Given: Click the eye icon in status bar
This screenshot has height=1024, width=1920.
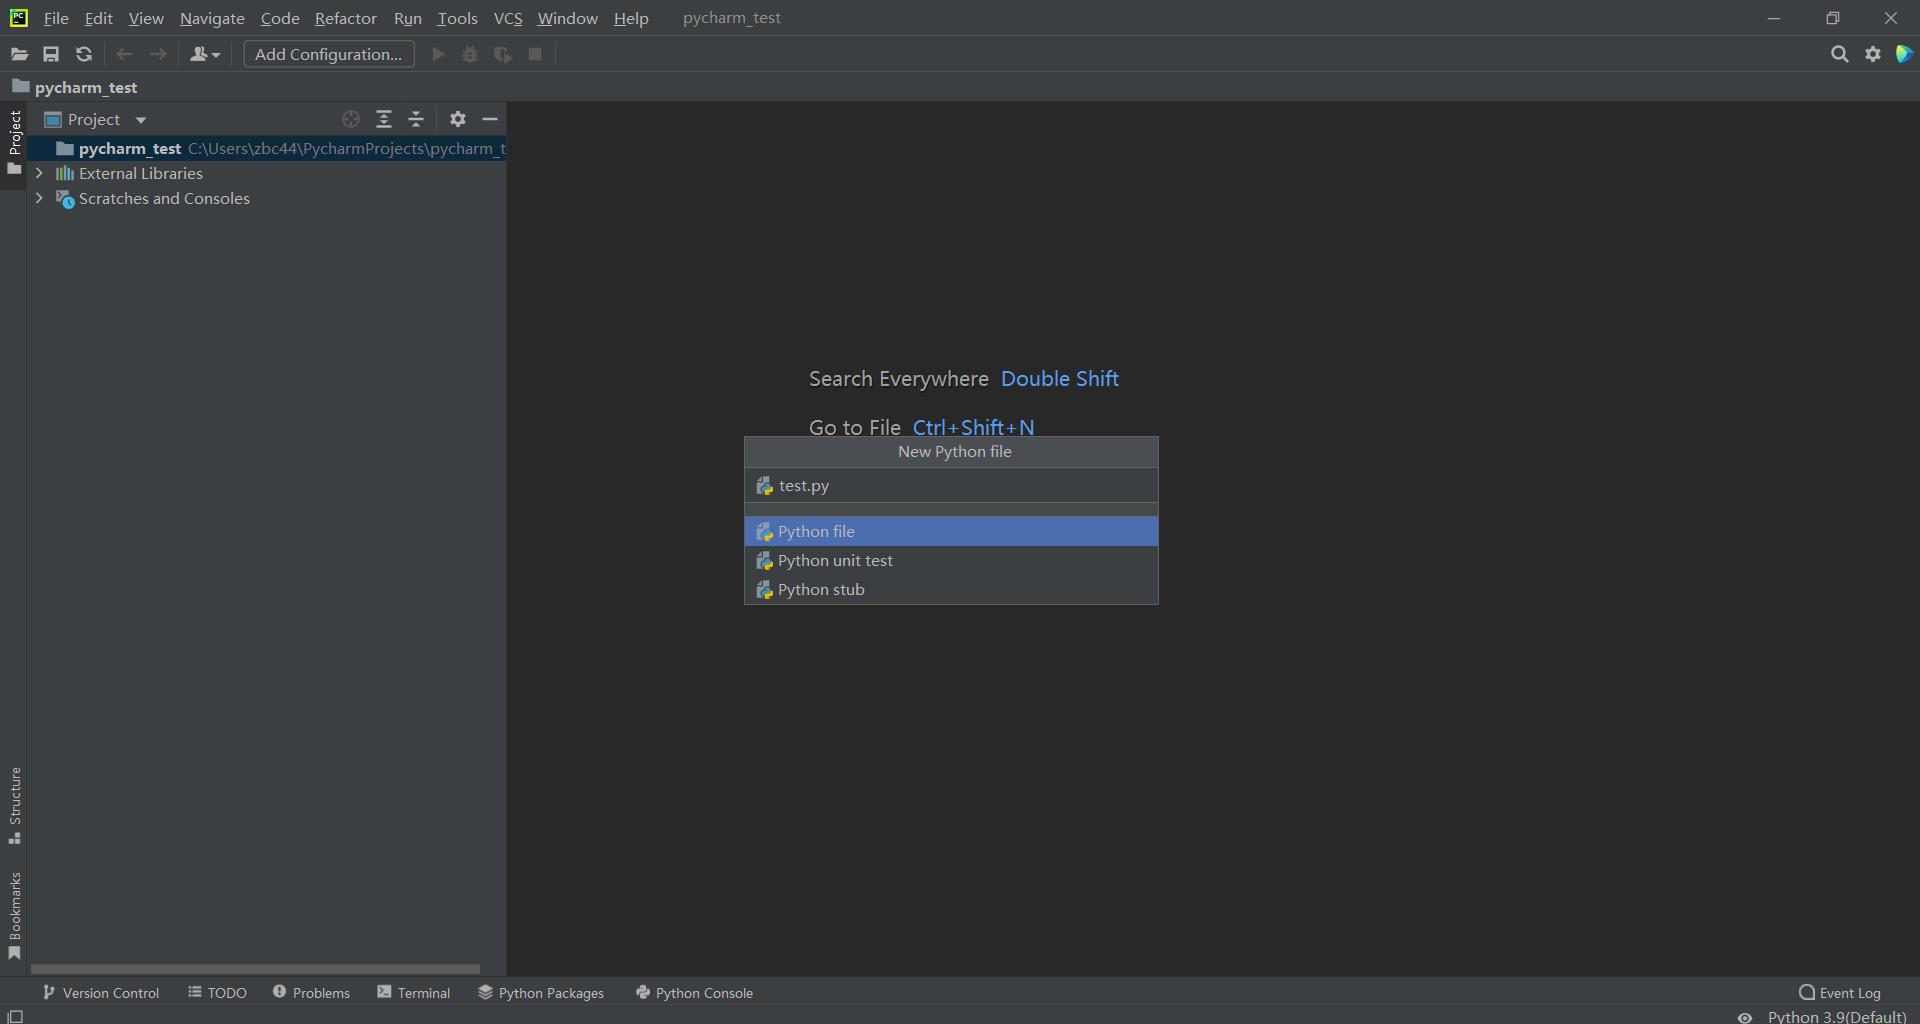Looking at the screenshot, I should click(1745, 1017).
